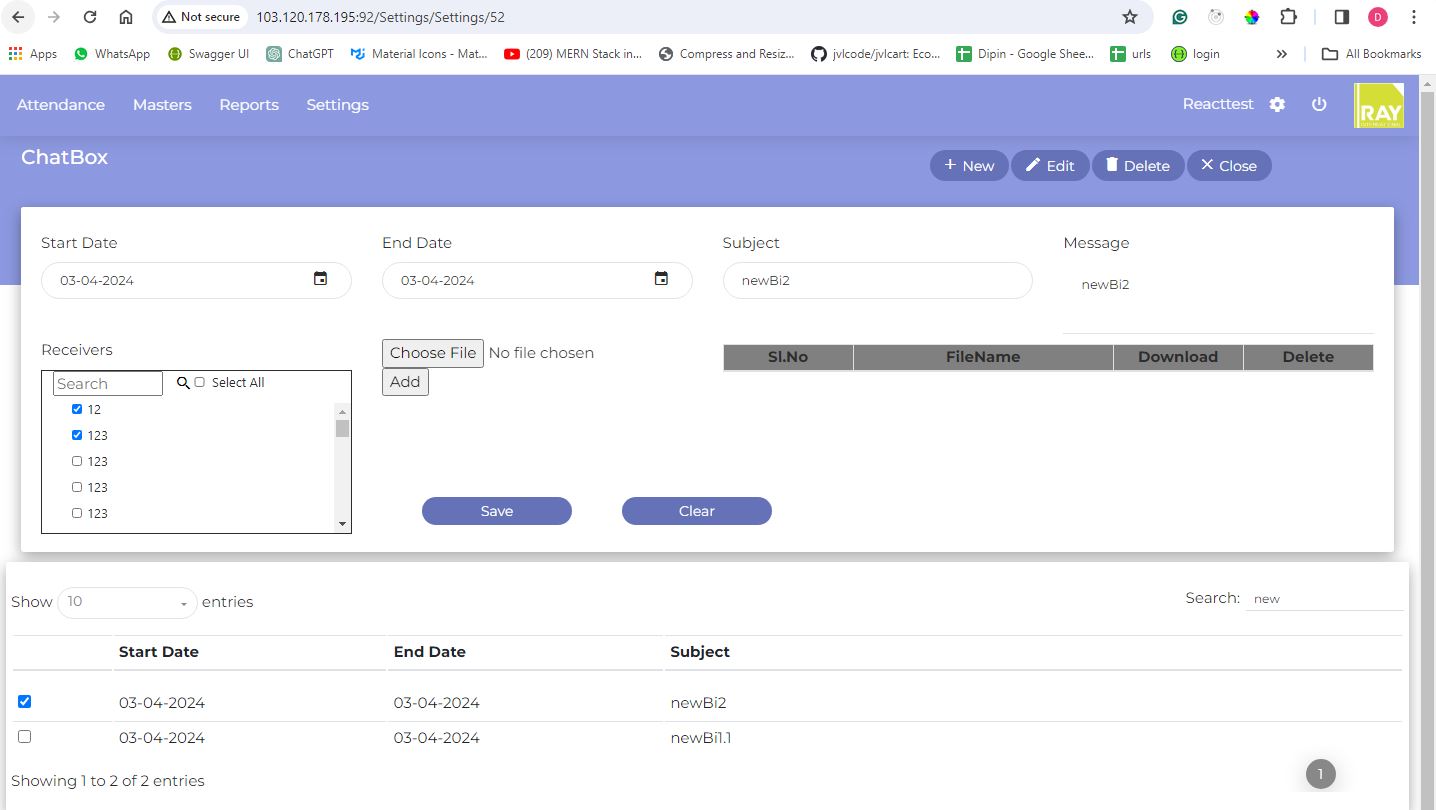Uncheck the receiver labeled 12
This screenshot has width=1436, height=810.
coord(77,409)
